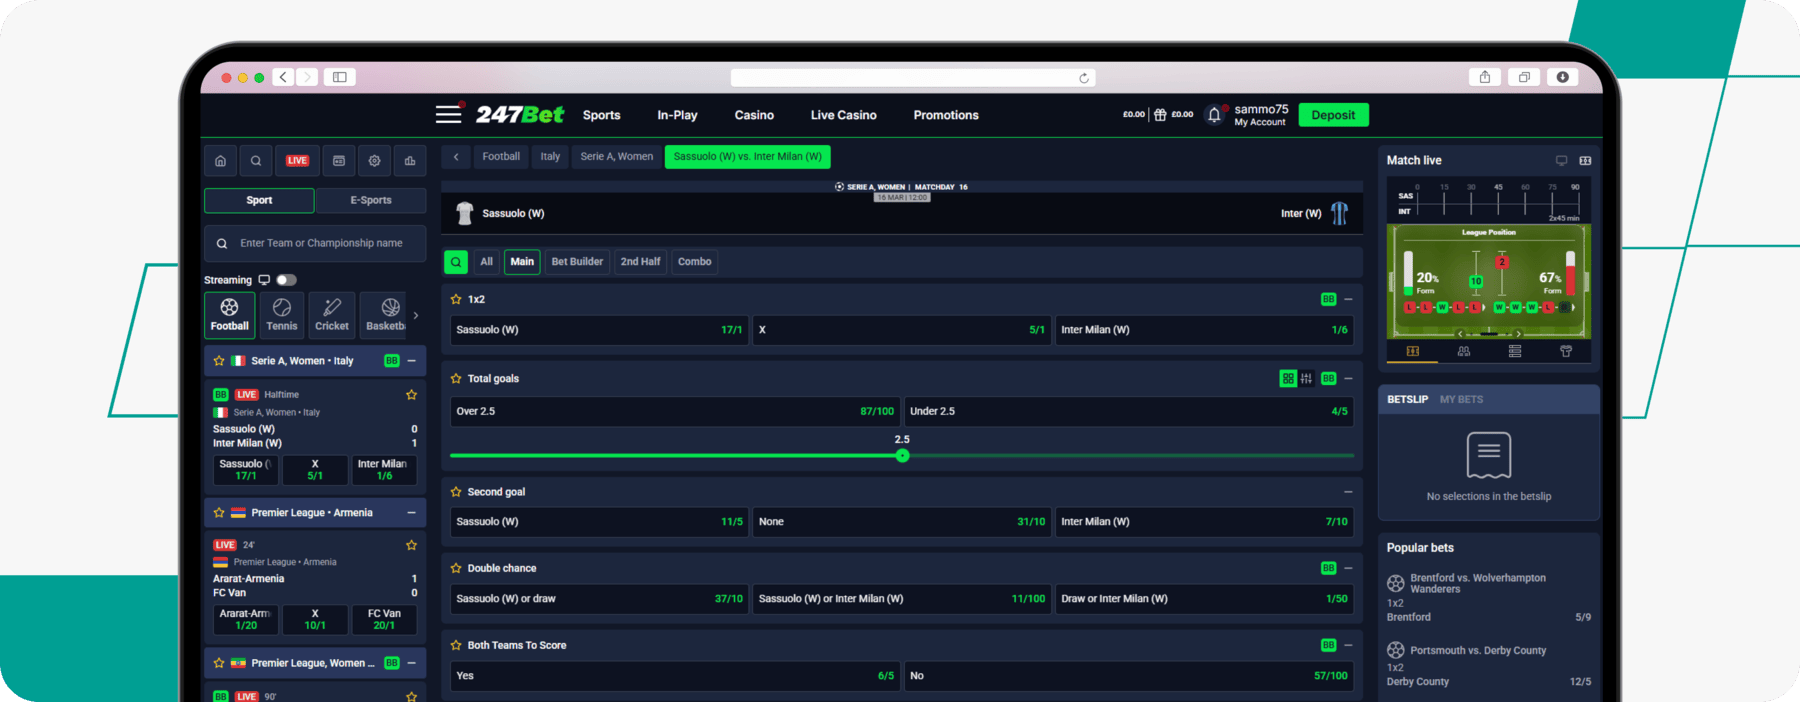Open the hamburger main menu
Image resolution: width=1800 pixels, height=702 pixels.
449,114
